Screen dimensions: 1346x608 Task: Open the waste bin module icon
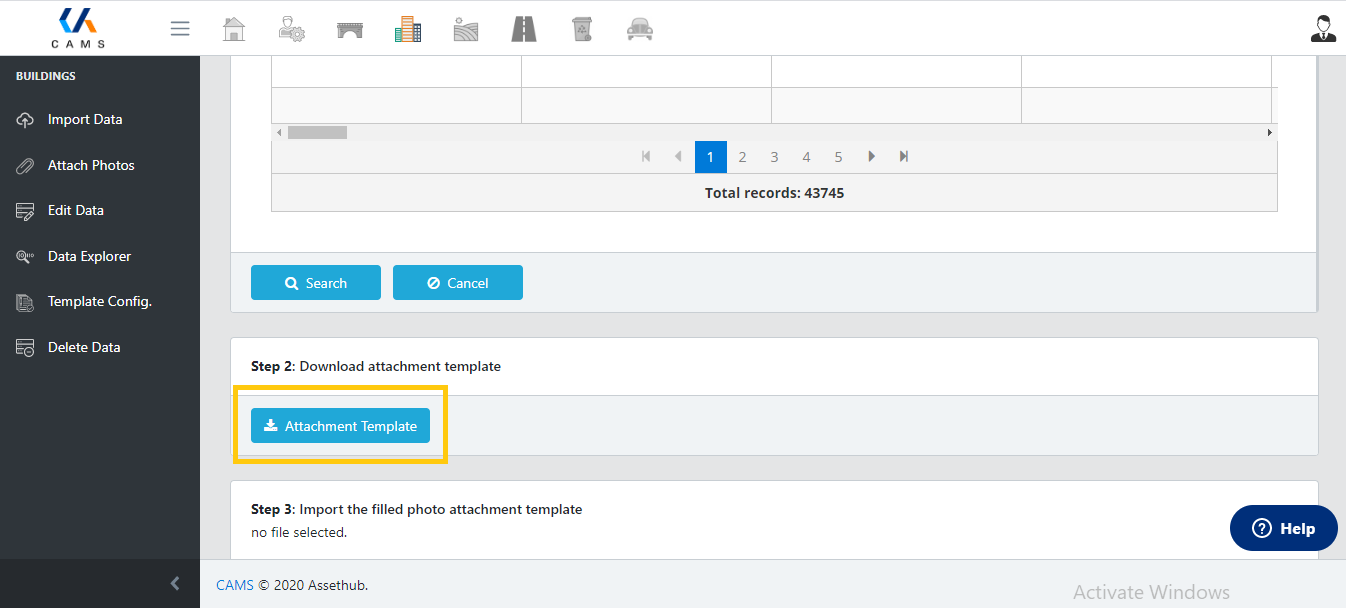click(582, 29)
